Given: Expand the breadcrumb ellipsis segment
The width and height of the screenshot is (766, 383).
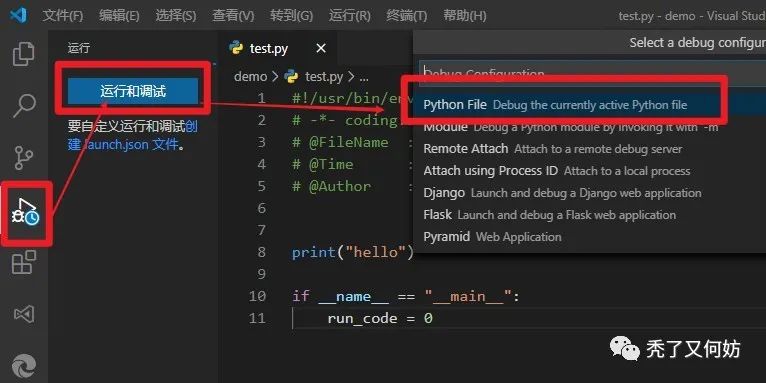Looking at the screenshot, I should tap(364, 77).
